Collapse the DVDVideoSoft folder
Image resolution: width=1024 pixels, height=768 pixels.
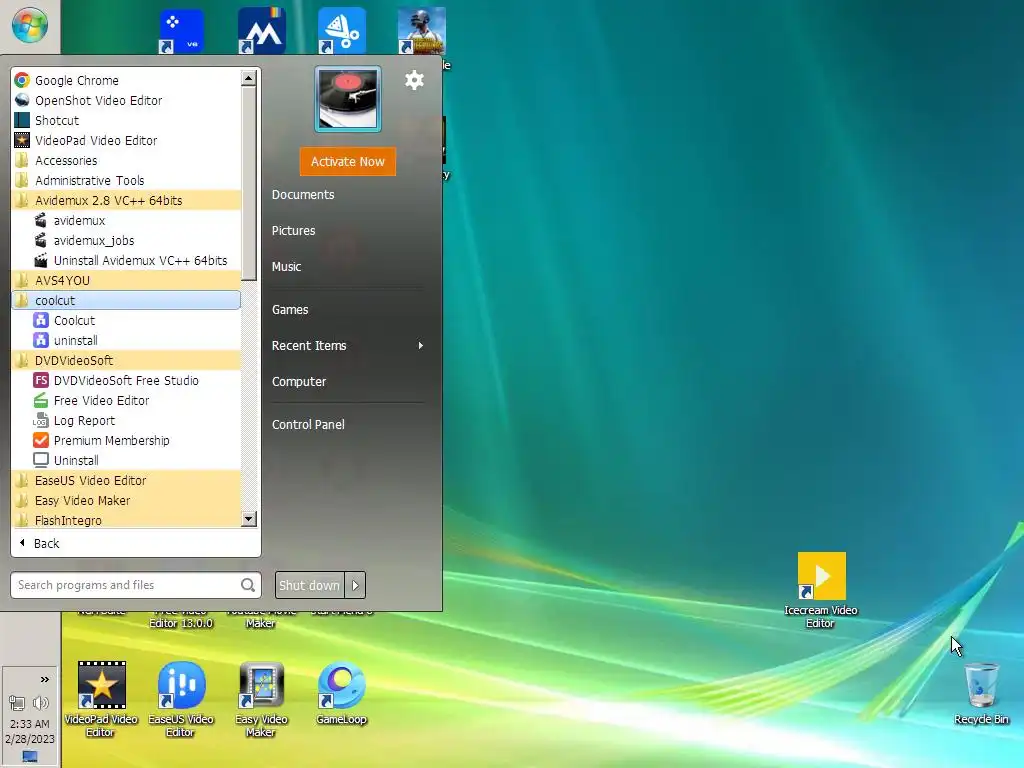point(127,360)
